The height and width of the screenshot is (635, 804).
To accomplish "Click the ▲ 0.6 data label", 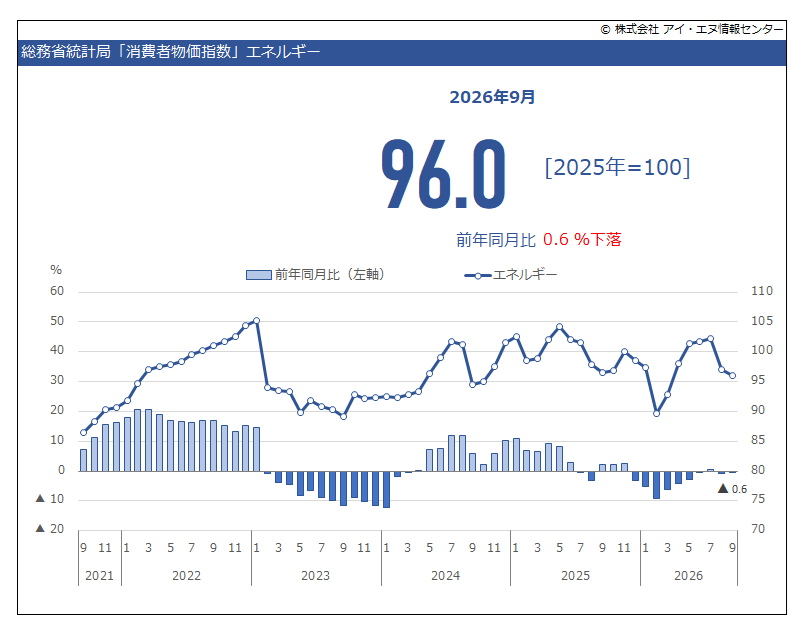I will [732, 489].
